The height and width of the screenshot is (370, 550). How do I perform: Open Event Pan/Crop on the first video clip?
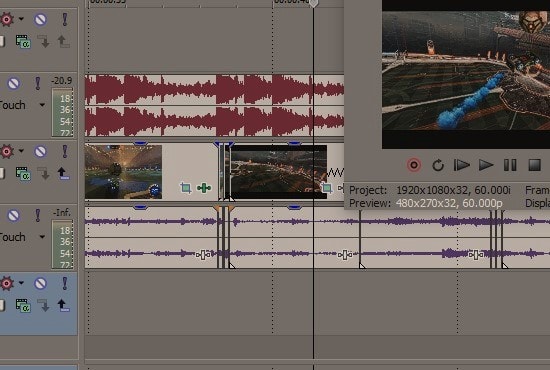tap(186, 188)
